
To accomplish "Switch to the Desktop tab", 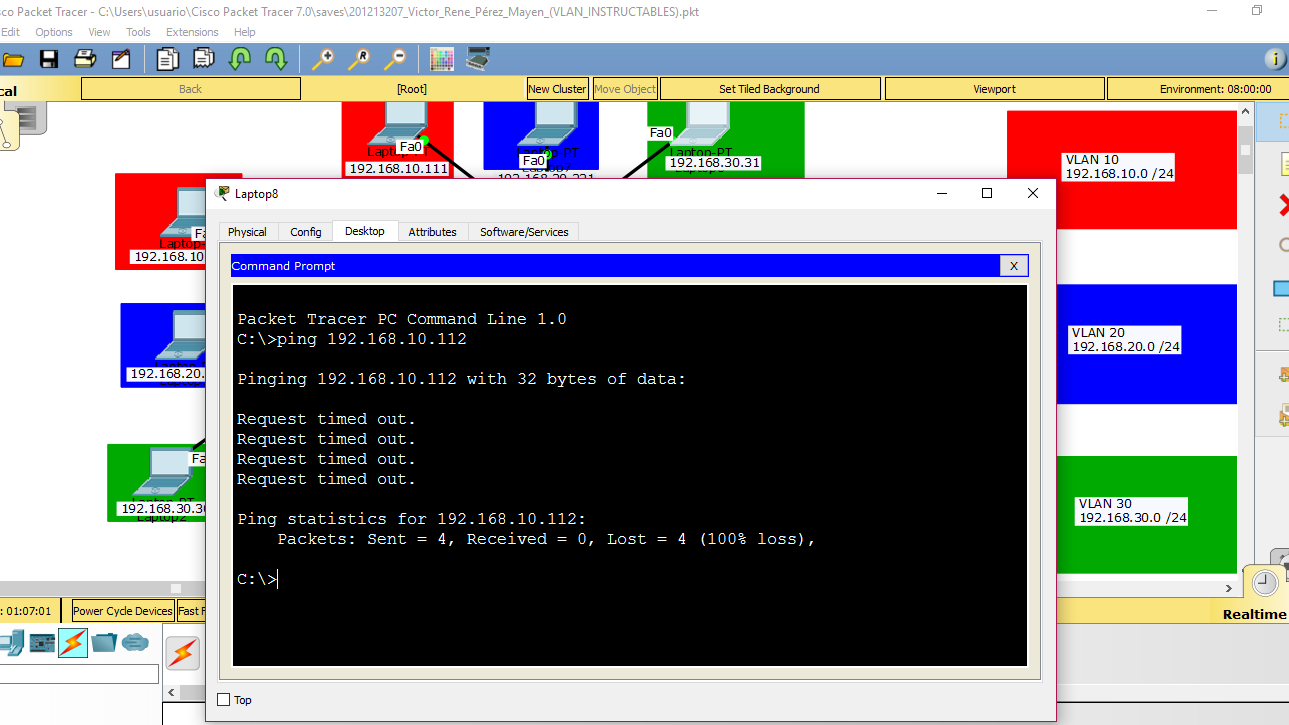I will tap(365, 231).
